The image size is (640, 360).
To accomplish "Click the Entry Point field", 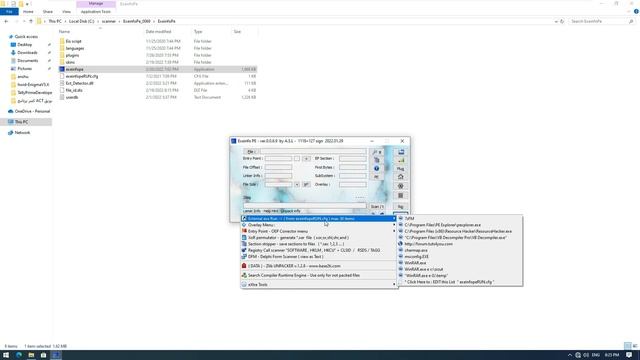I will (278, 158).
